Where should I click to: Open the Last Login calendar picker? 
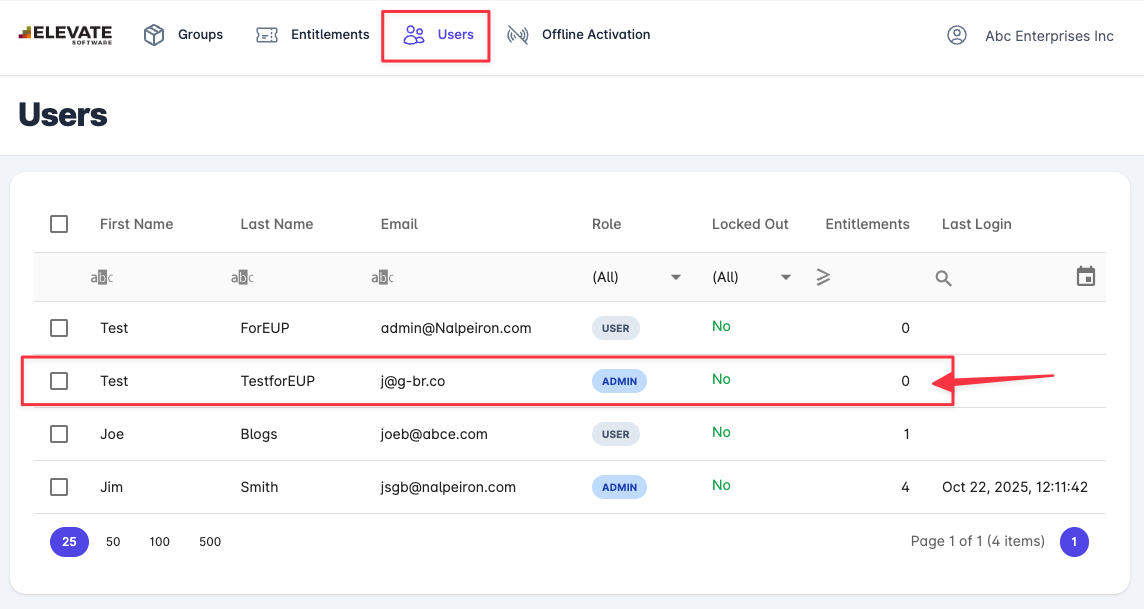click(1086, 277)
